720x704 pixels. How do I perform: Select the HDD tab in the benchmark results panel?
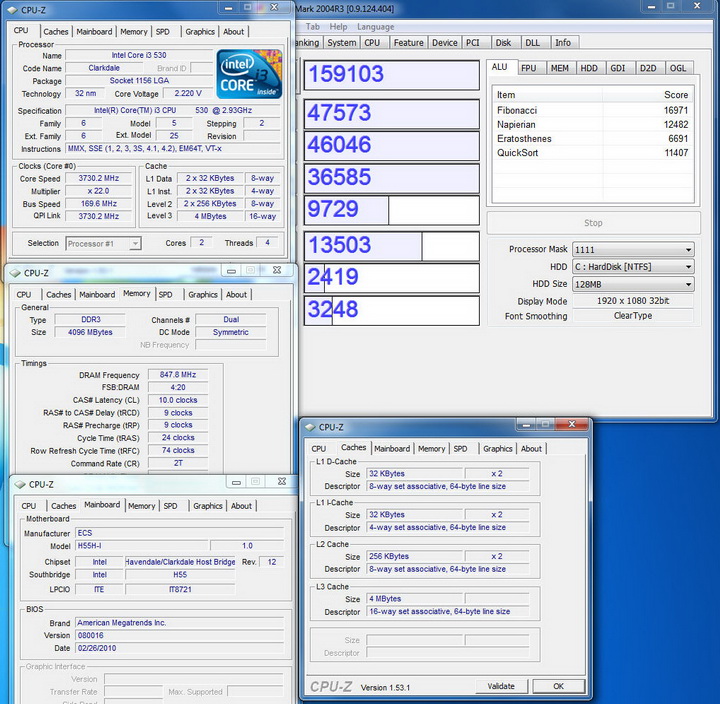tap(589, 68)
